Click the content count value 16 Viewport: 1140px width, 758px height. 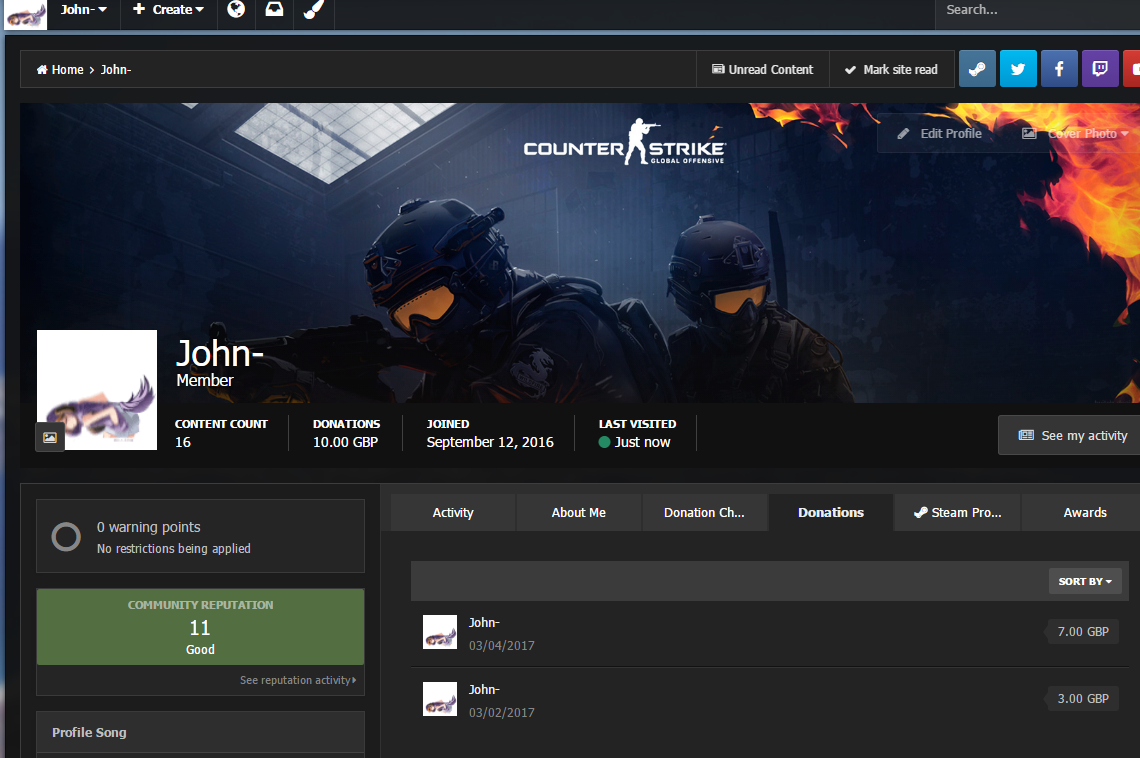pos(183,442)
